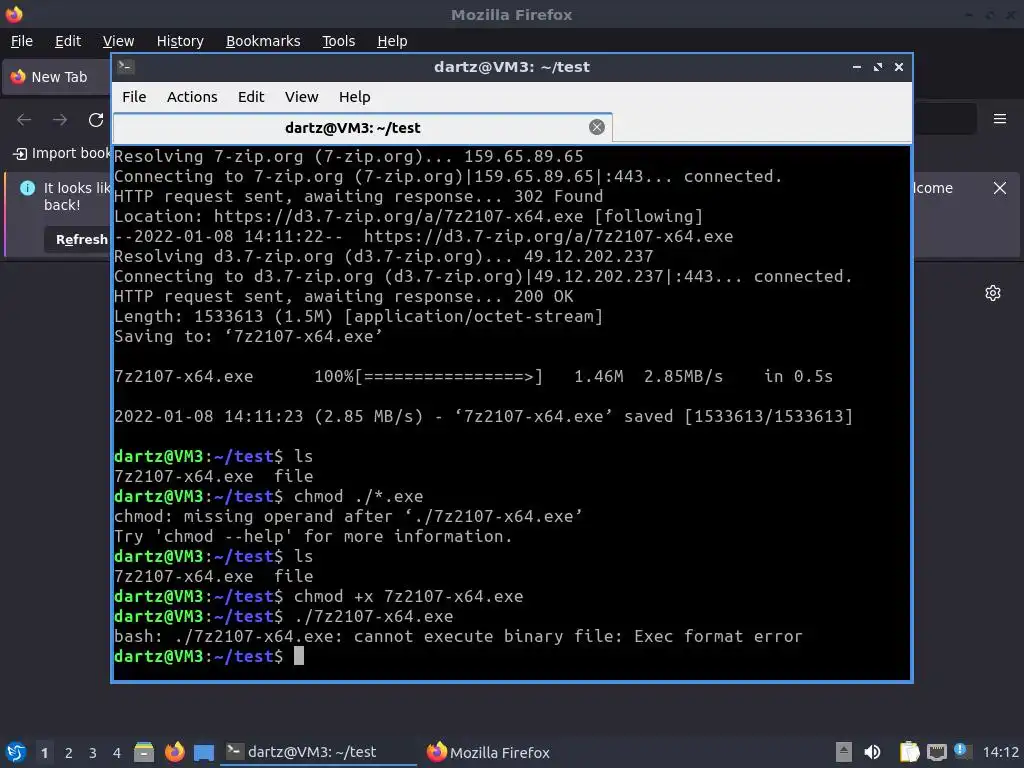Open the Firefox View menu
Image resolution: width=1024 pixels, height=768 pixels.
click(118, 41)
